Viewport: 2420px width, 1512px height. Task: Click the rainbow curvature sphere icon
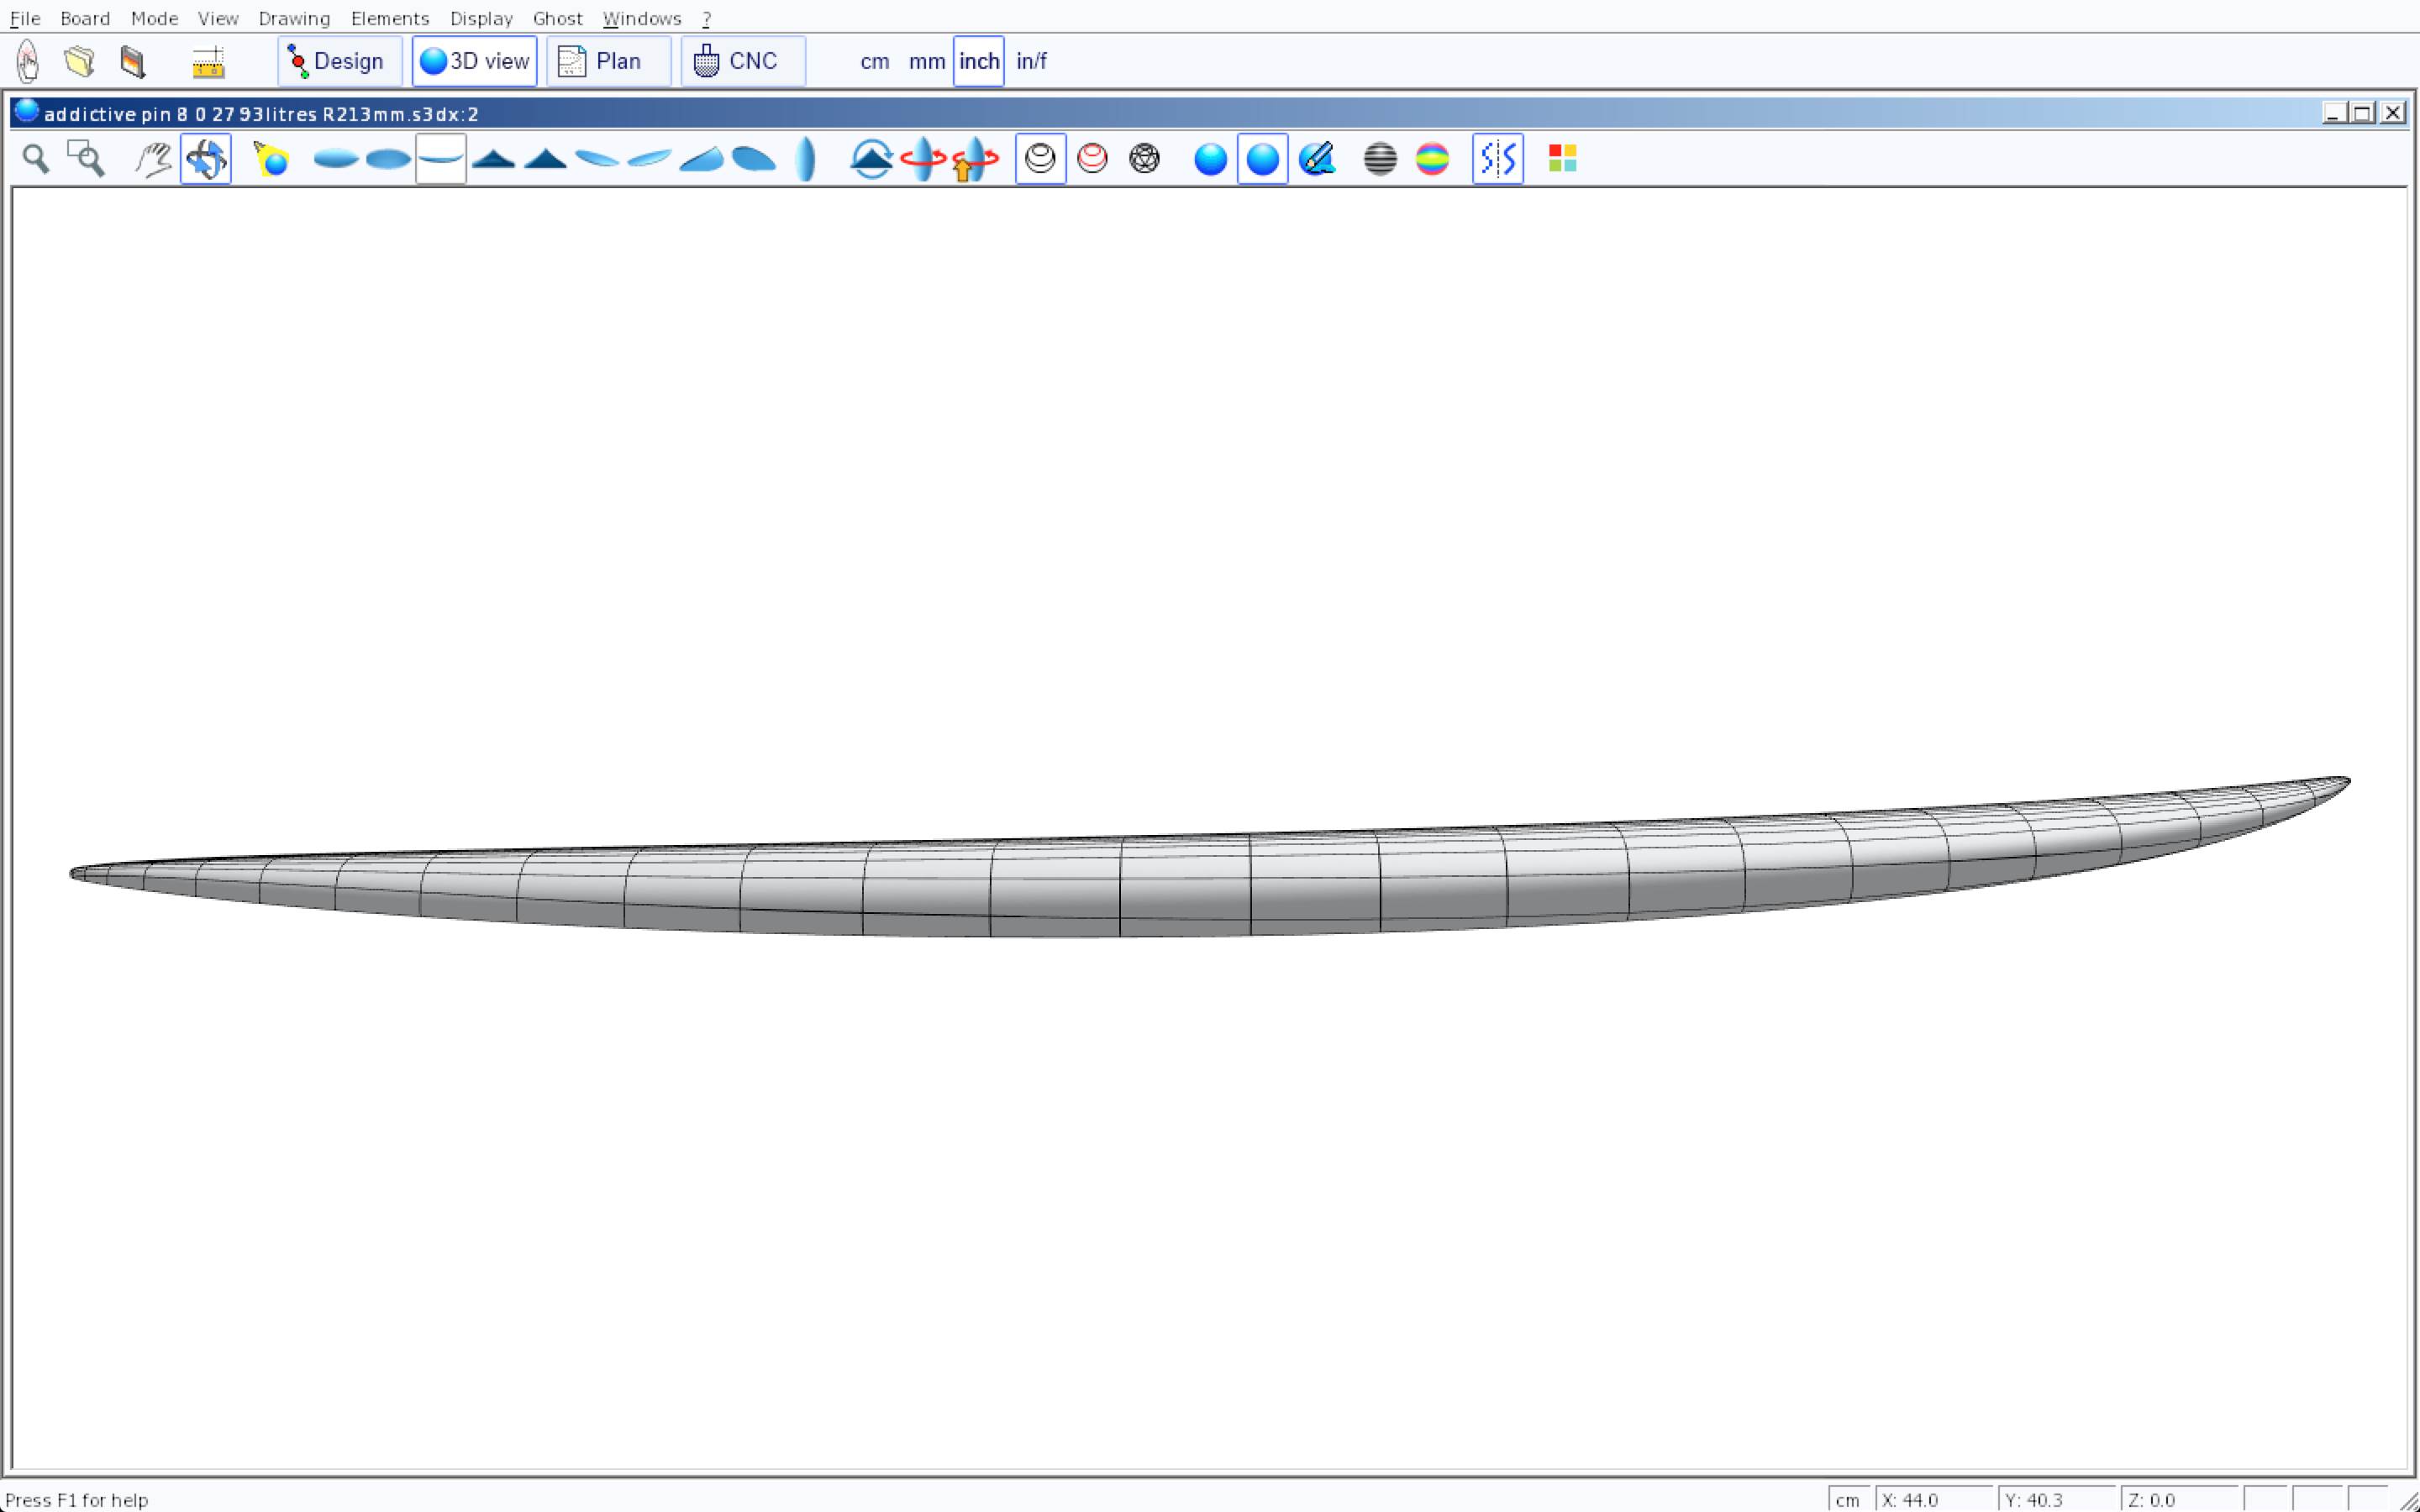1432,159
